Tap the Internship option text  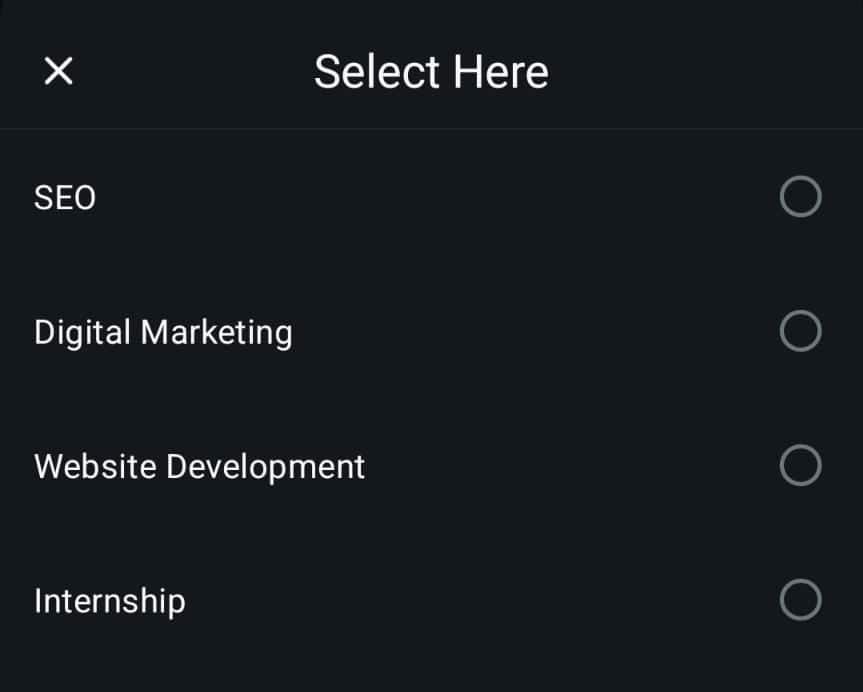coord(109,600)
